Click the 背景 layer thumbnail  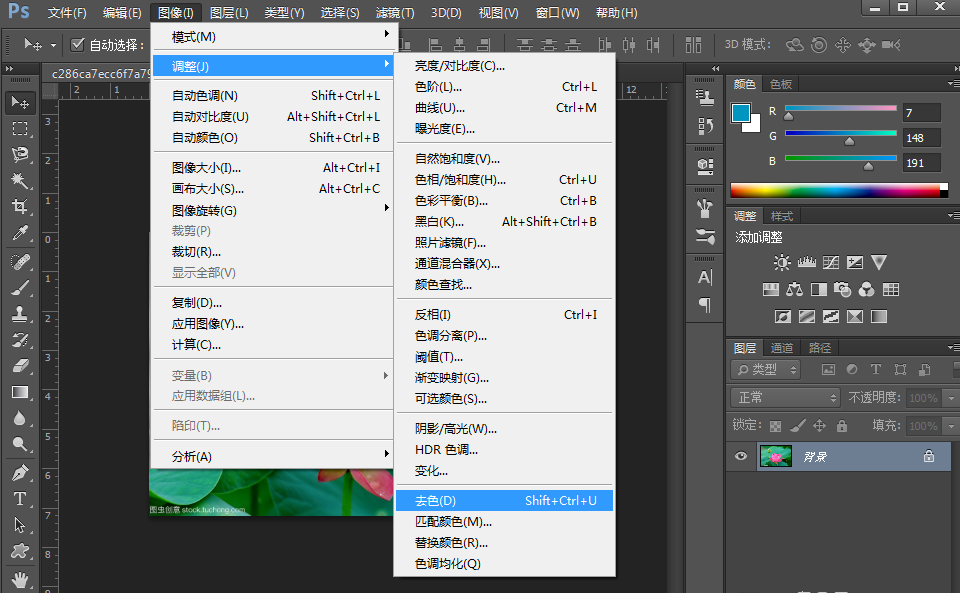(778, 456)
